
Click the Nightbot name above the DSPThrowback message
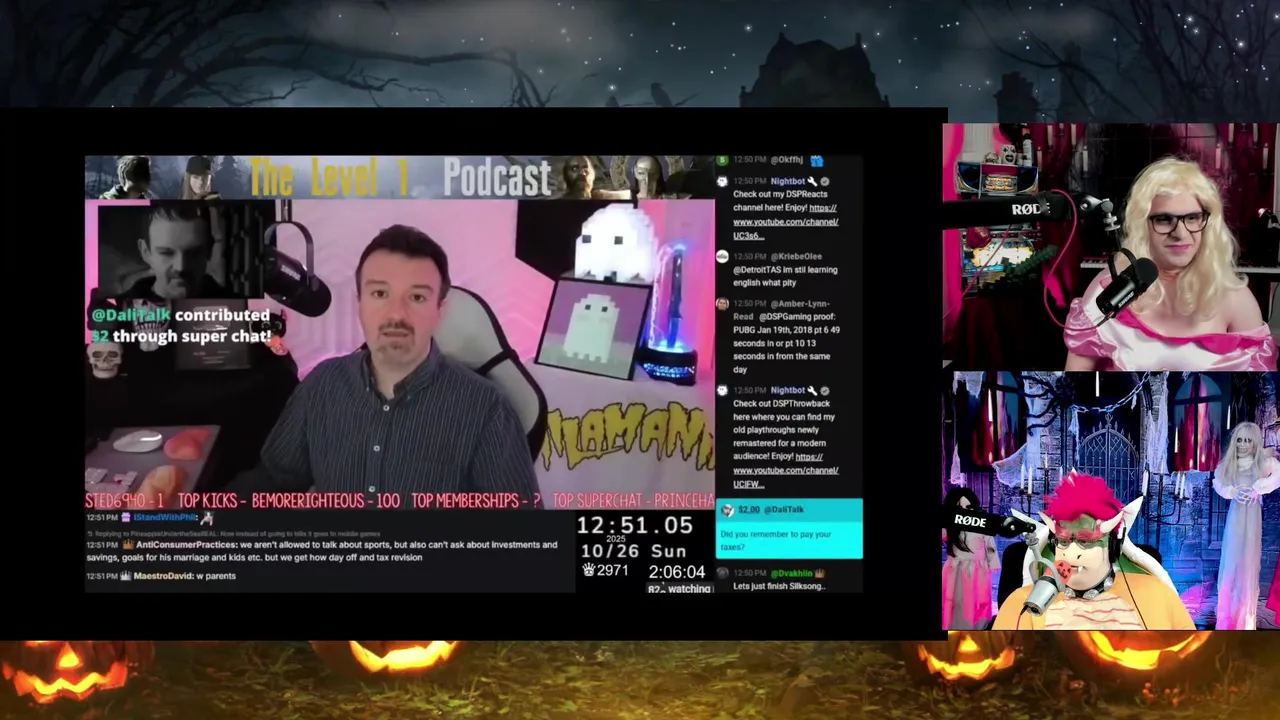point(788,391)
